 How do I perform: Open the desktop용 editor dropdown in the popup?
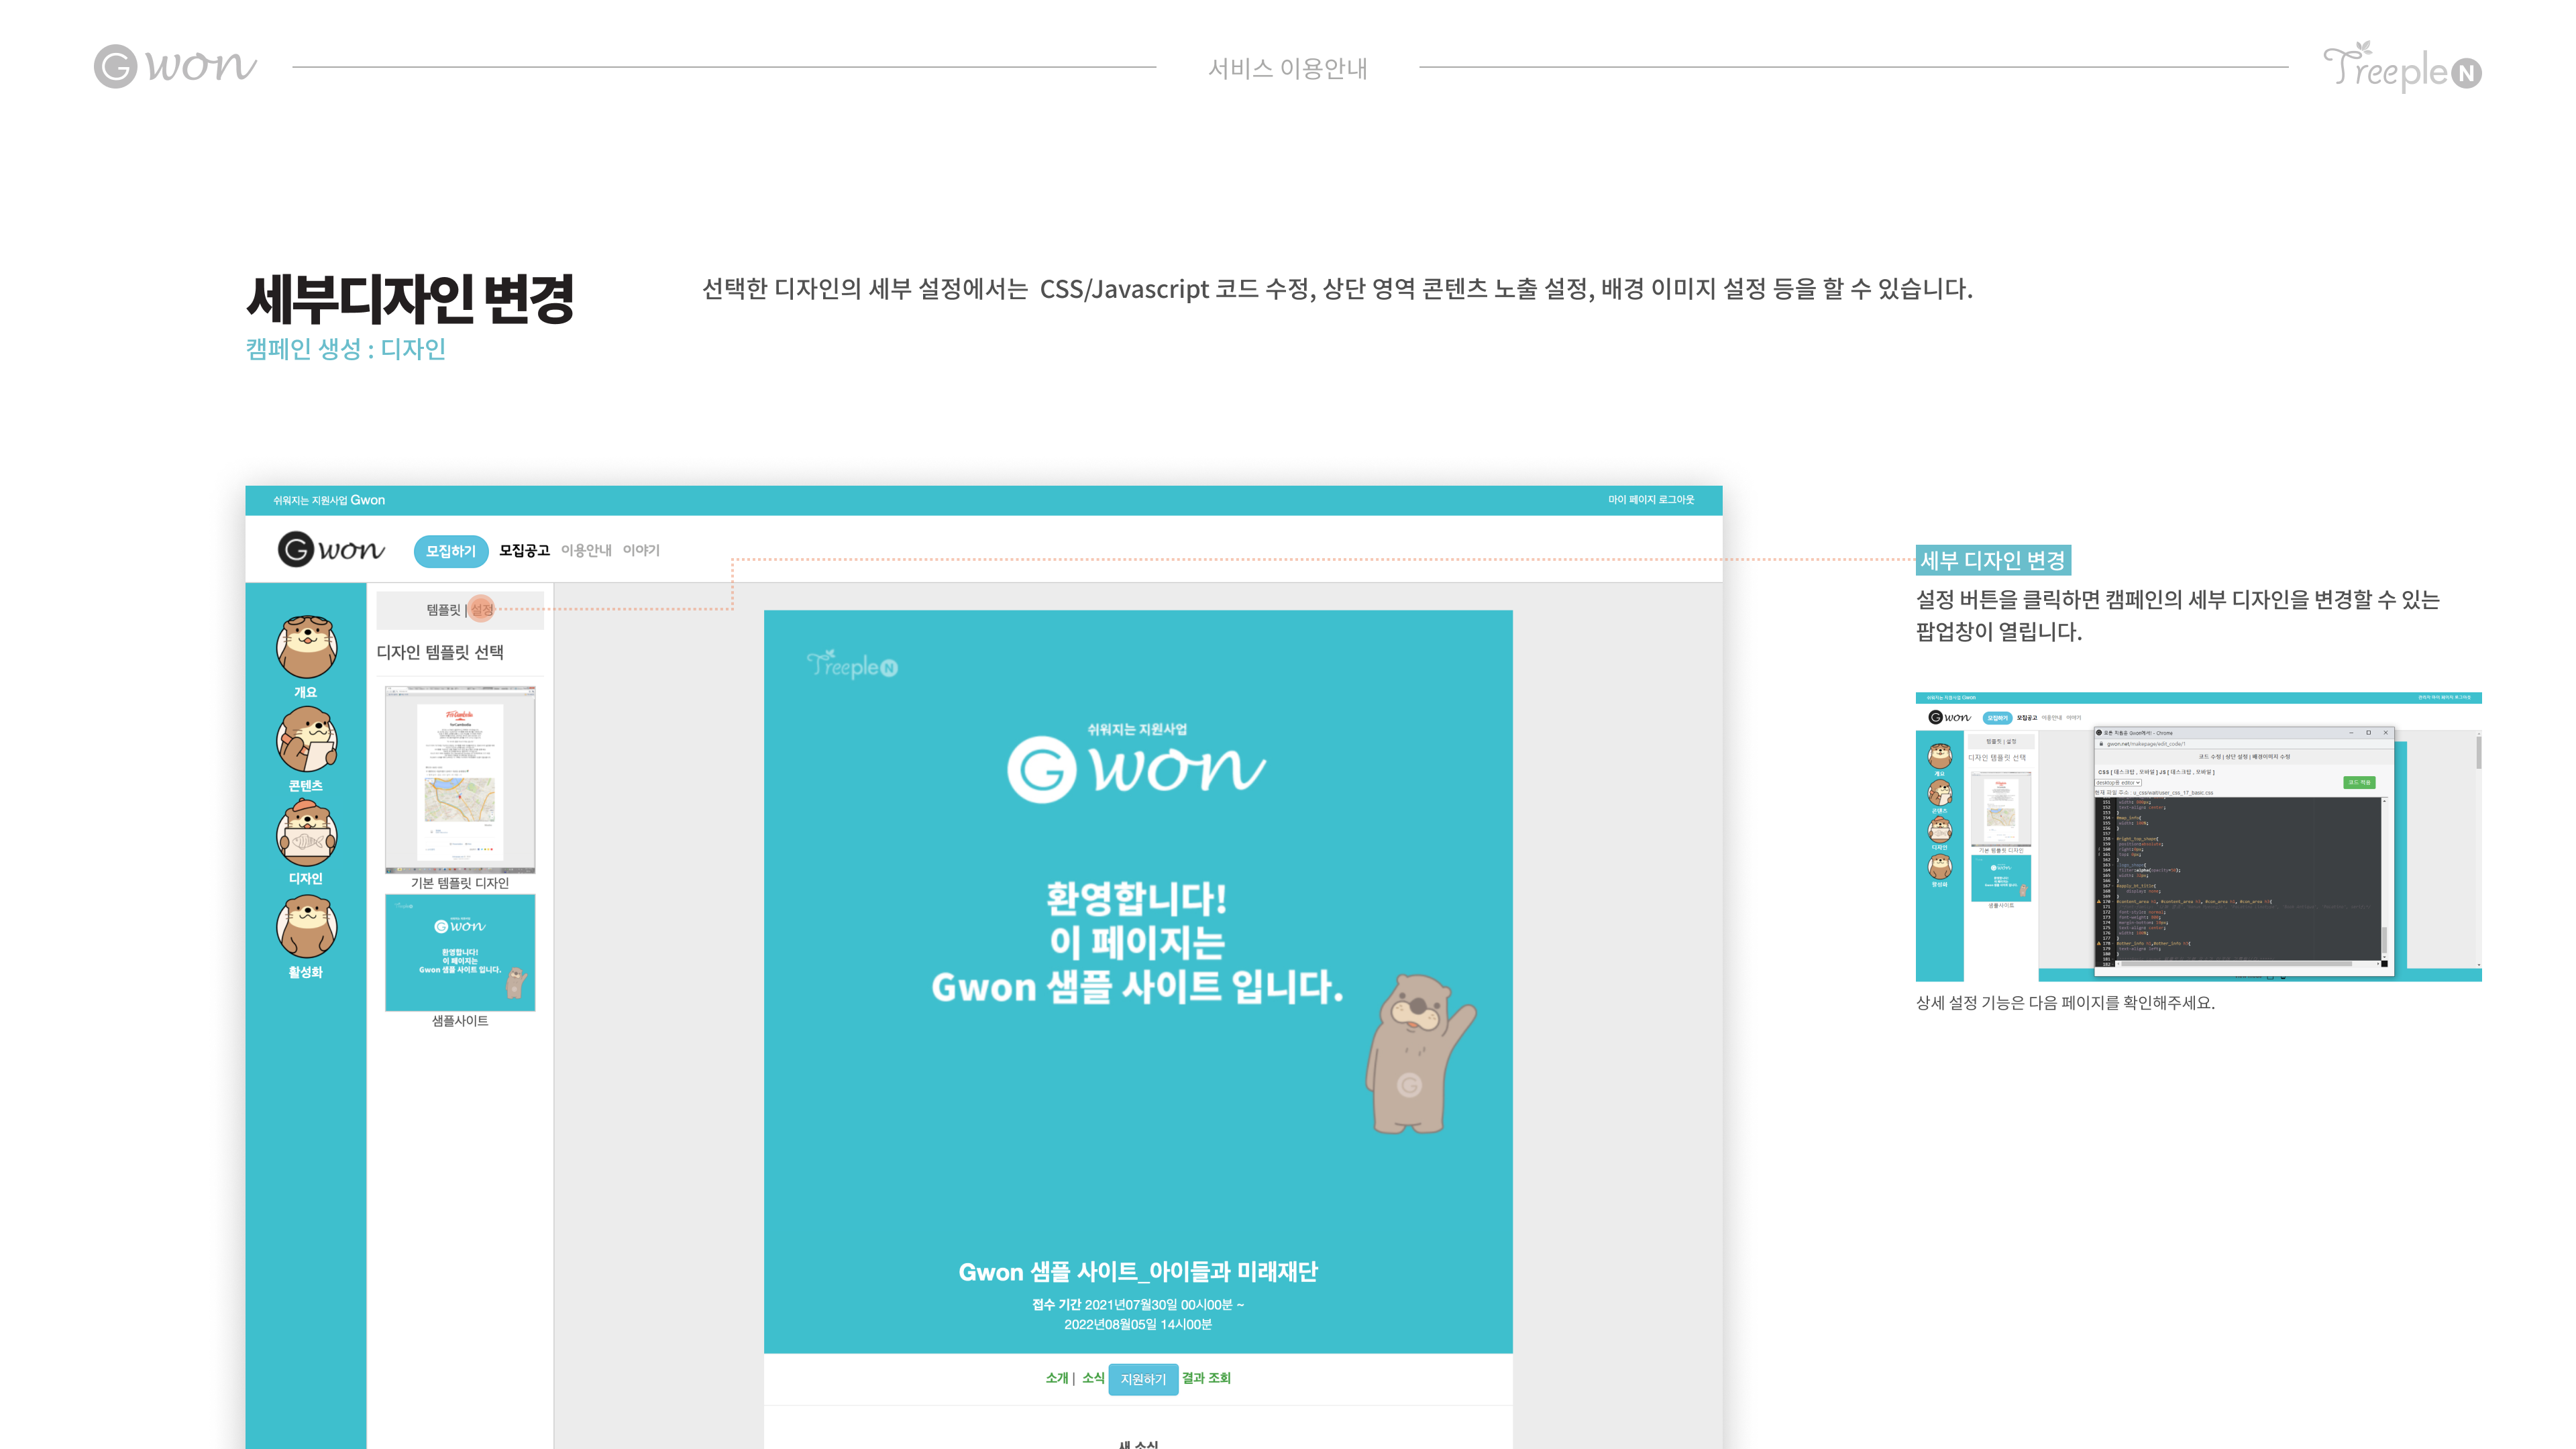2118,782
